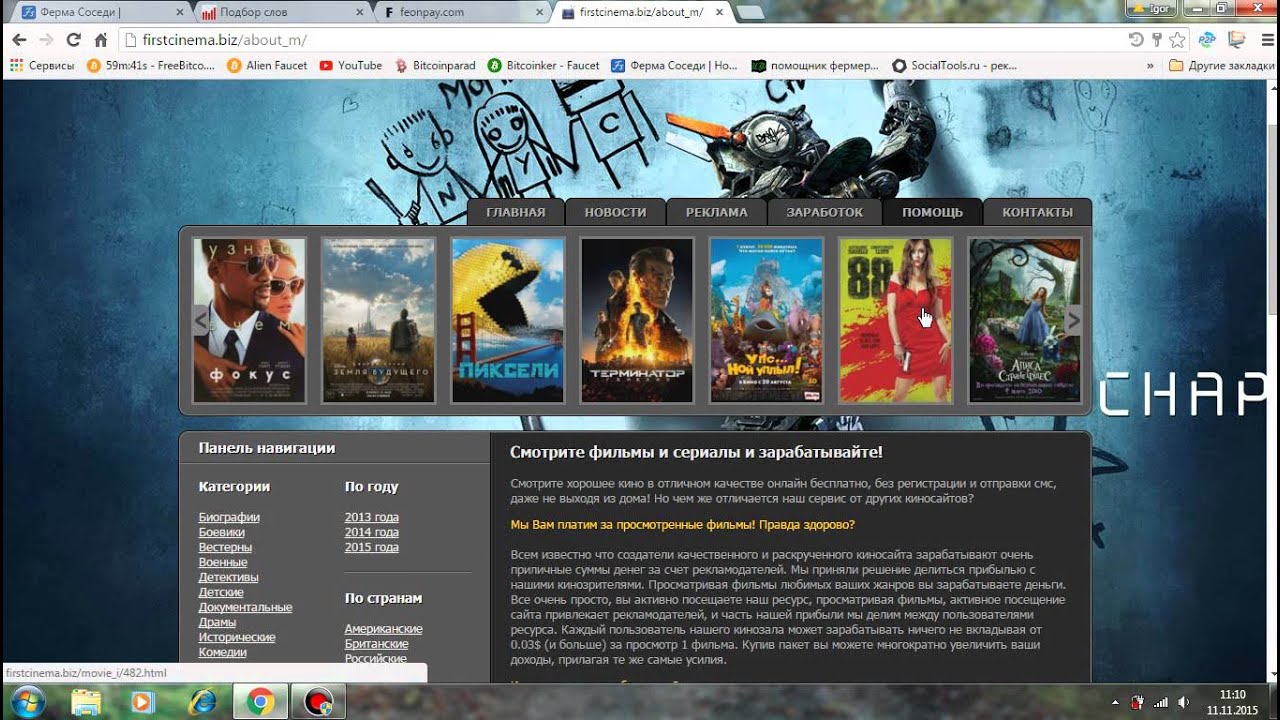Screen dimensions: 1280x720
Task: Open the Bitcoinker - Faucet bookmark
Action: (544, 66)
